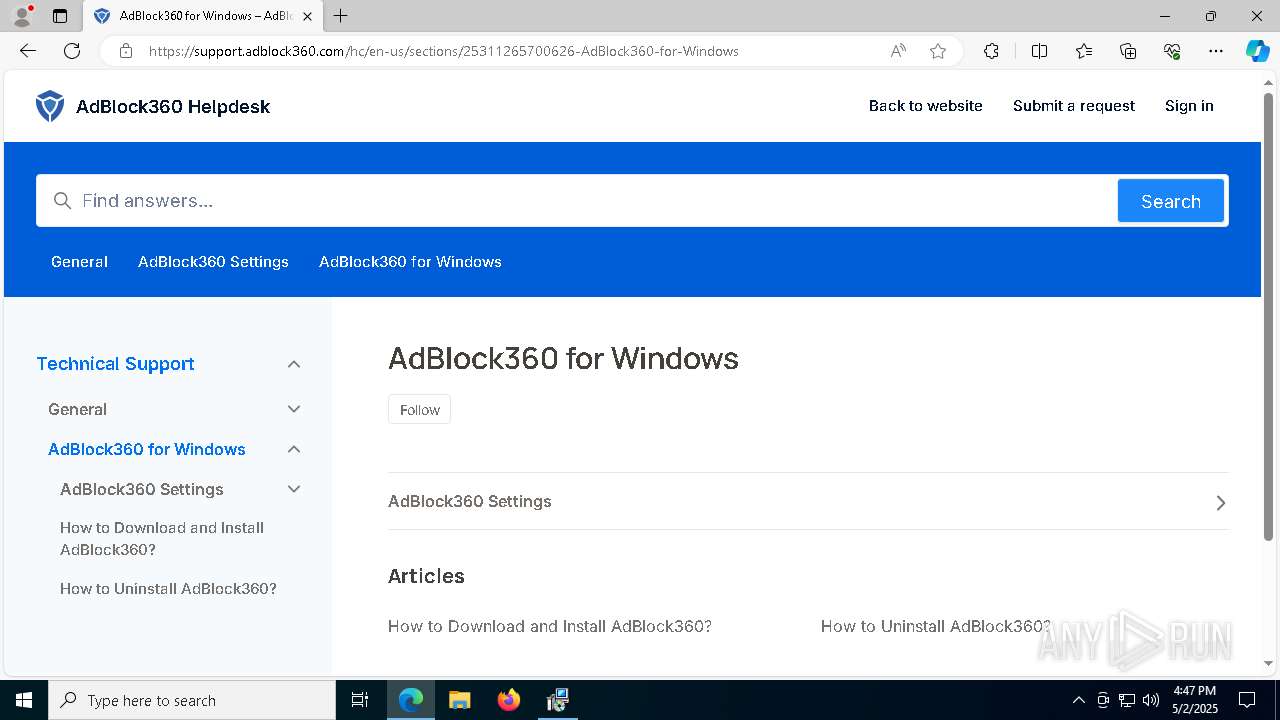Open taskbar clock and date
The height and width of the screenshot is (720, 1280).
[1195, 700]
